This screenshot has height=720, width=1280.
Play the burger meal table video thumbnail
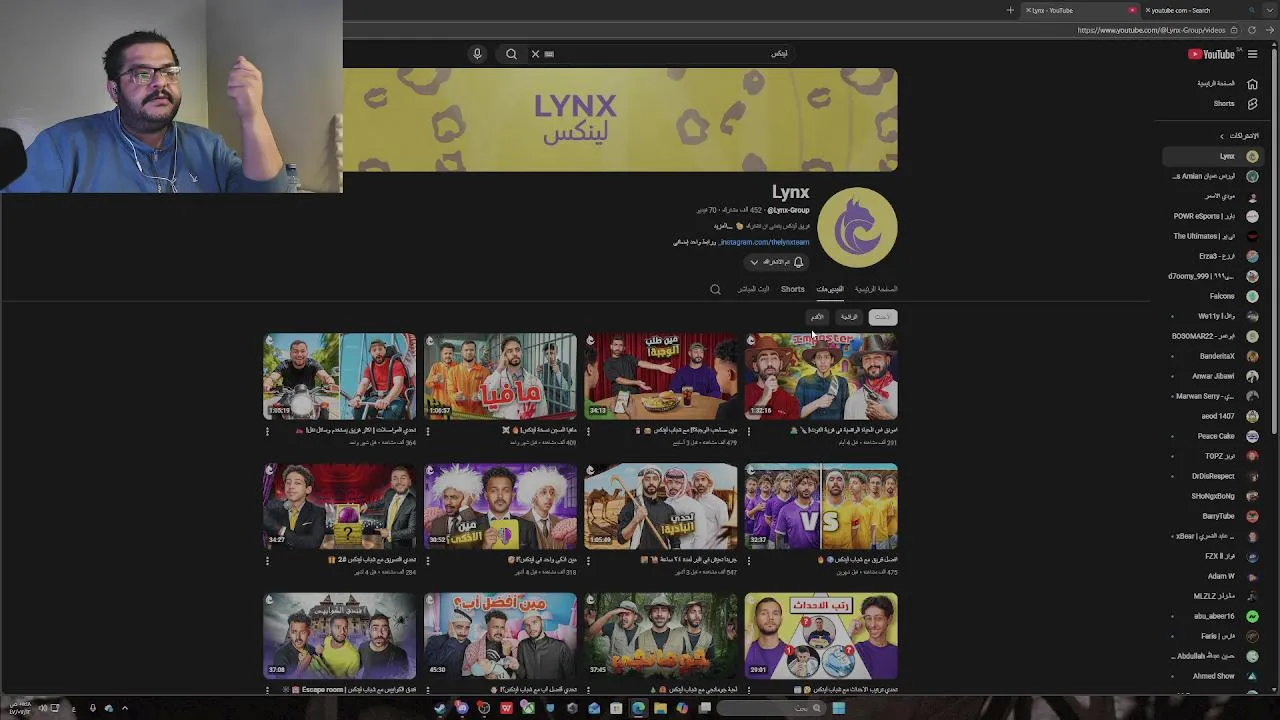click(x=661, y=376)
